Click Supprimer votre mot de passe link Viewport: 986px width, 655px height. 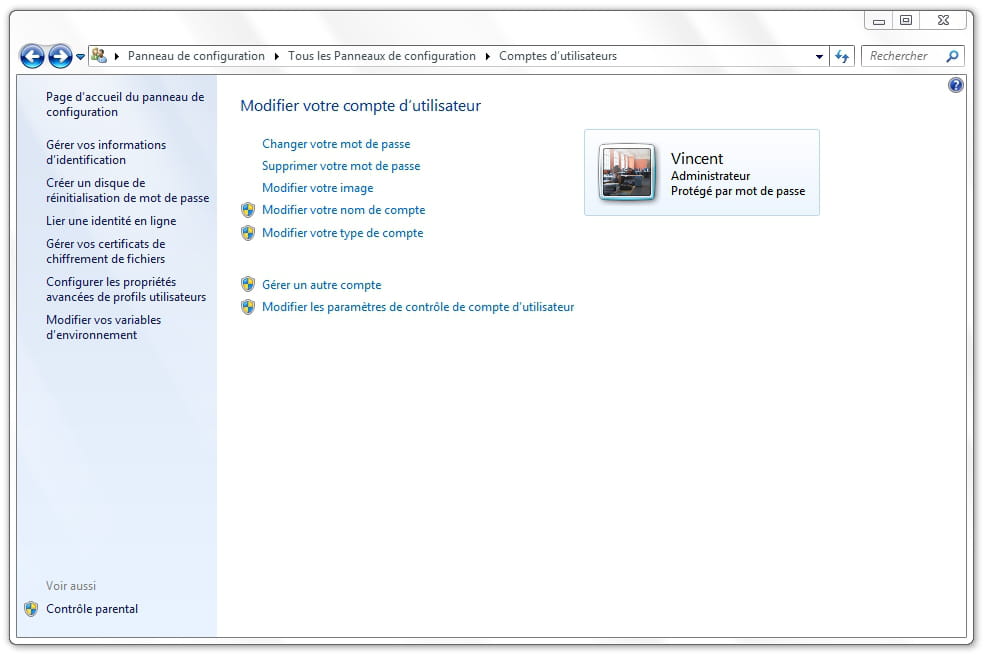(341, 166)
